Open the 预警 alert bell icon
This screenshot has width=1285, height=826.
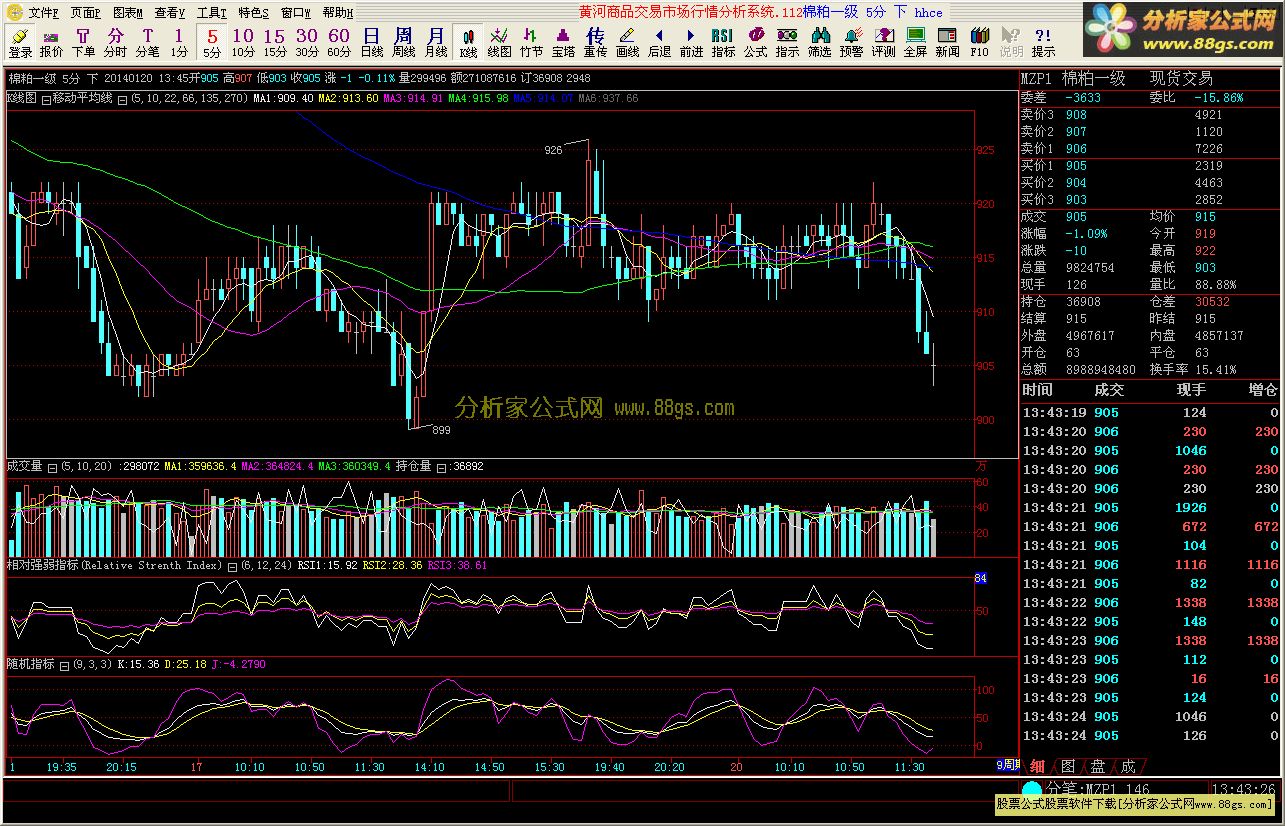(851, 42)
